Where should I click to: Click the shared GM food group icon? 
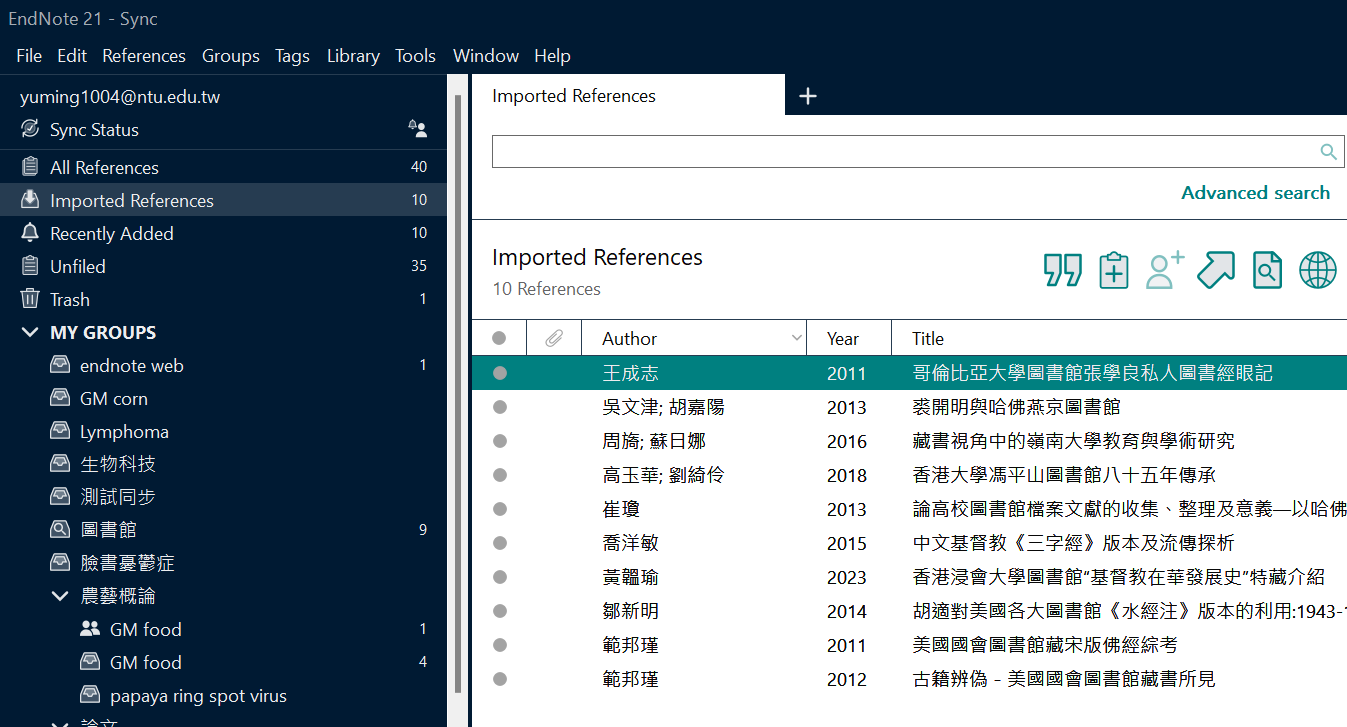coord(90,629)
